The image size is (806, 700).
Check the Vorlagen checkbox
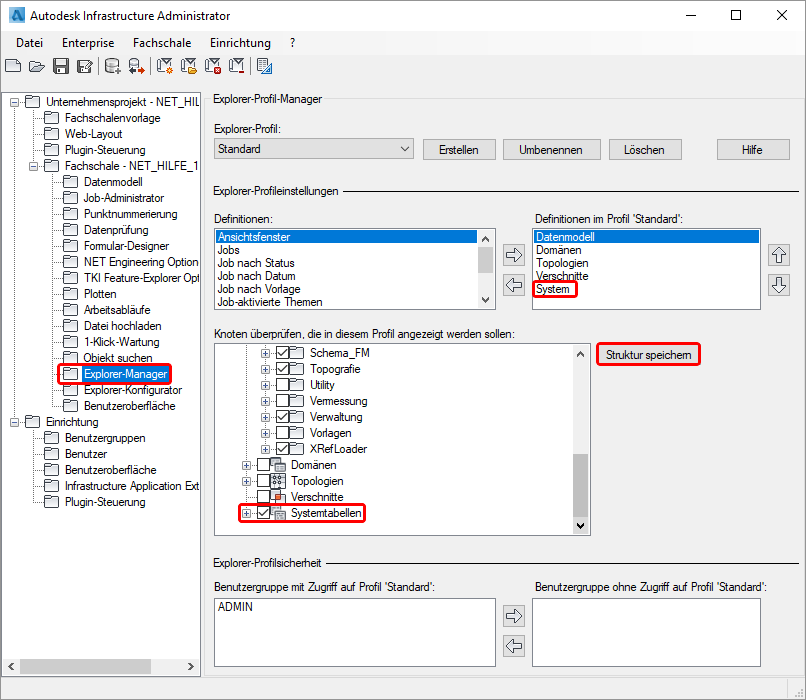pyautogui.click(x=282, y=433)
